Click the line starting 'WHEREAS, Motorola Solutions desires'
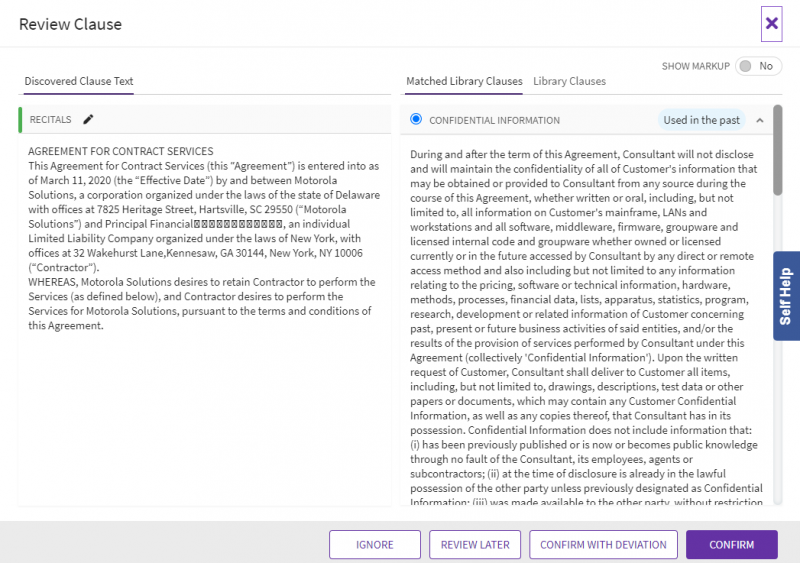This screenshot has width=800, height=563. click(x=202, y=282)
